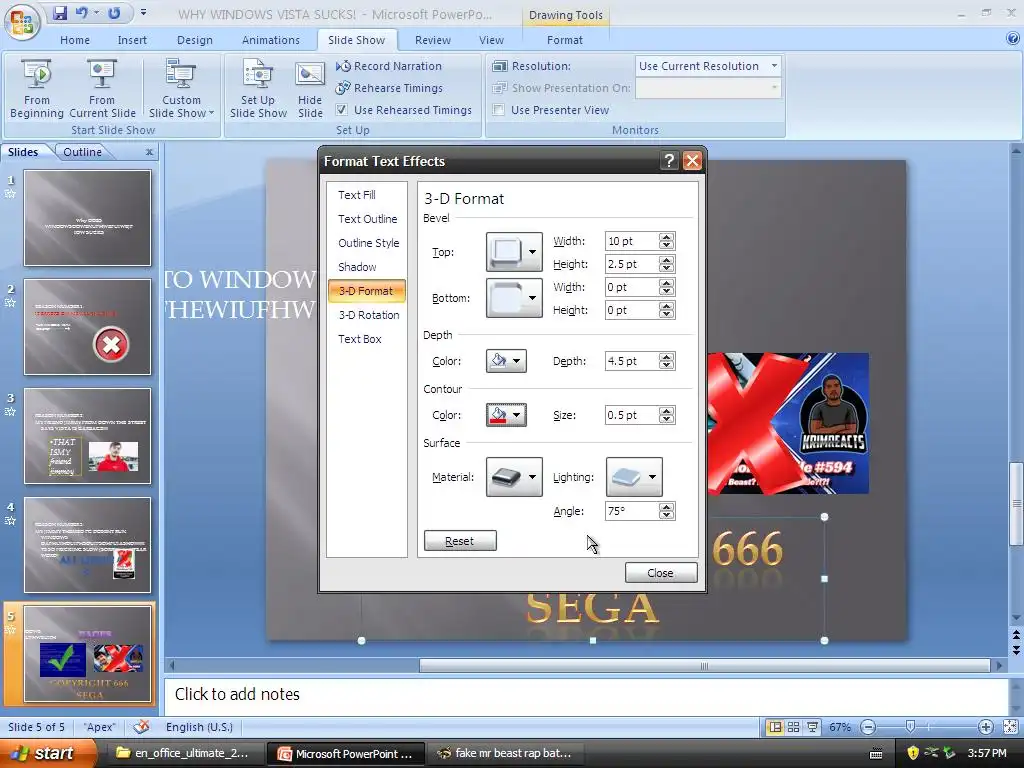Open Custom Slide Show menu
The height and width of the screenshot is (768, 1024).
tap(181, 89)
